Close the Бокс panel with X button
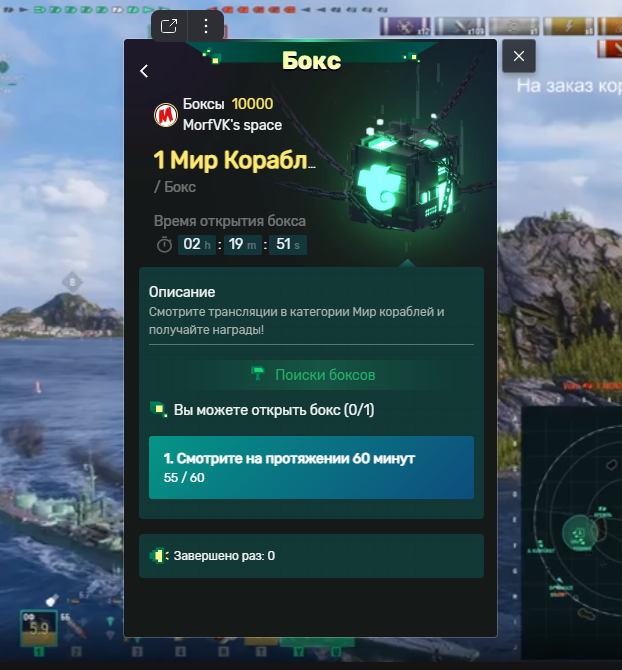Screen dimensions: 622x670 click(519, 56)
